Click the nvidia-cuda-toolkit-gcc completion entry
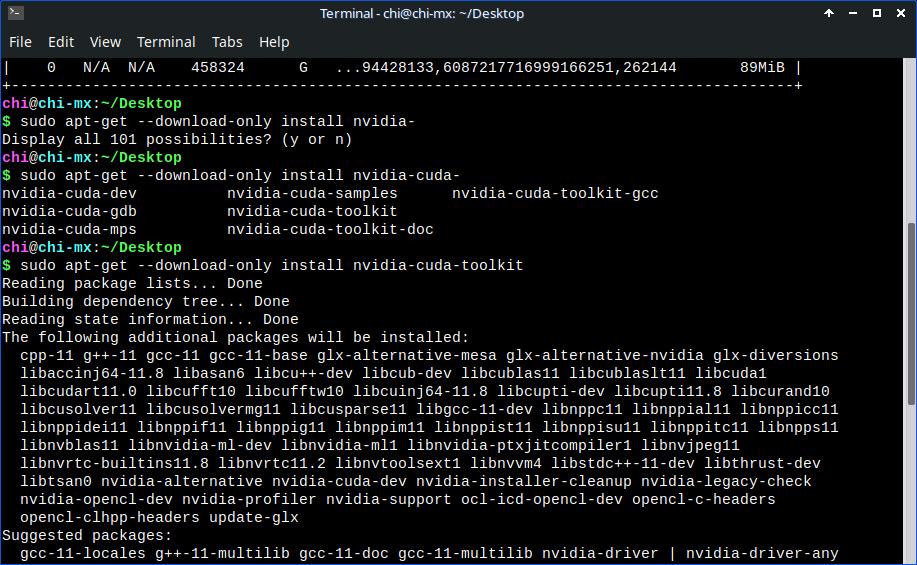917x565 pixels. point(555,193)
